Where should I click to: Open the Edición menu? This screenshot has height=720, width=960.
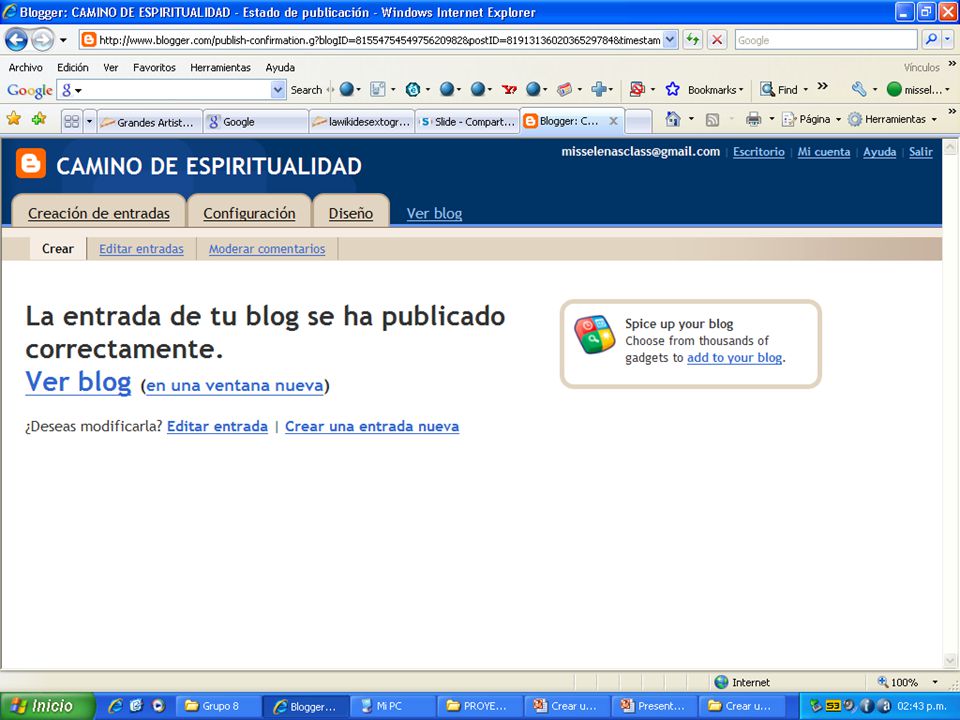pos(73,67)
